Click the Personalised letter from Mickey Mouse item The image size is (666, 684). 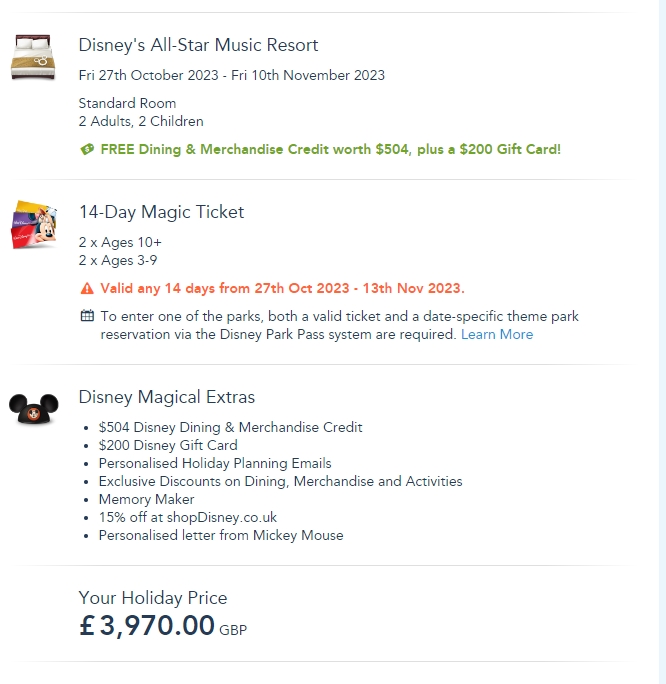pos(220,535)
